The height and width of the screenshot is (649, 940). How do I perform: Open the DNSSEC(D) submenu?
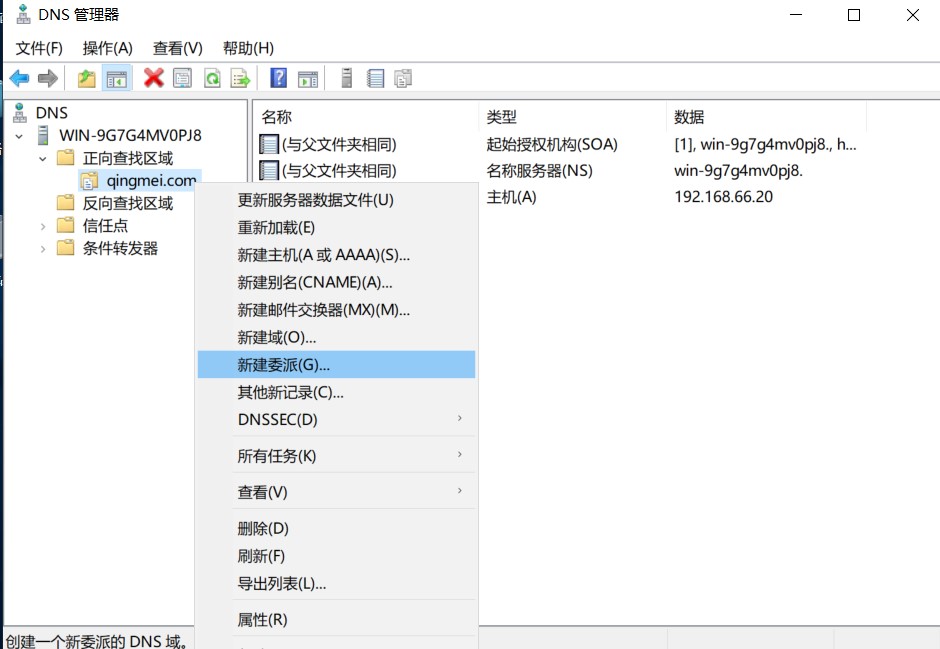tap(336, 419)
